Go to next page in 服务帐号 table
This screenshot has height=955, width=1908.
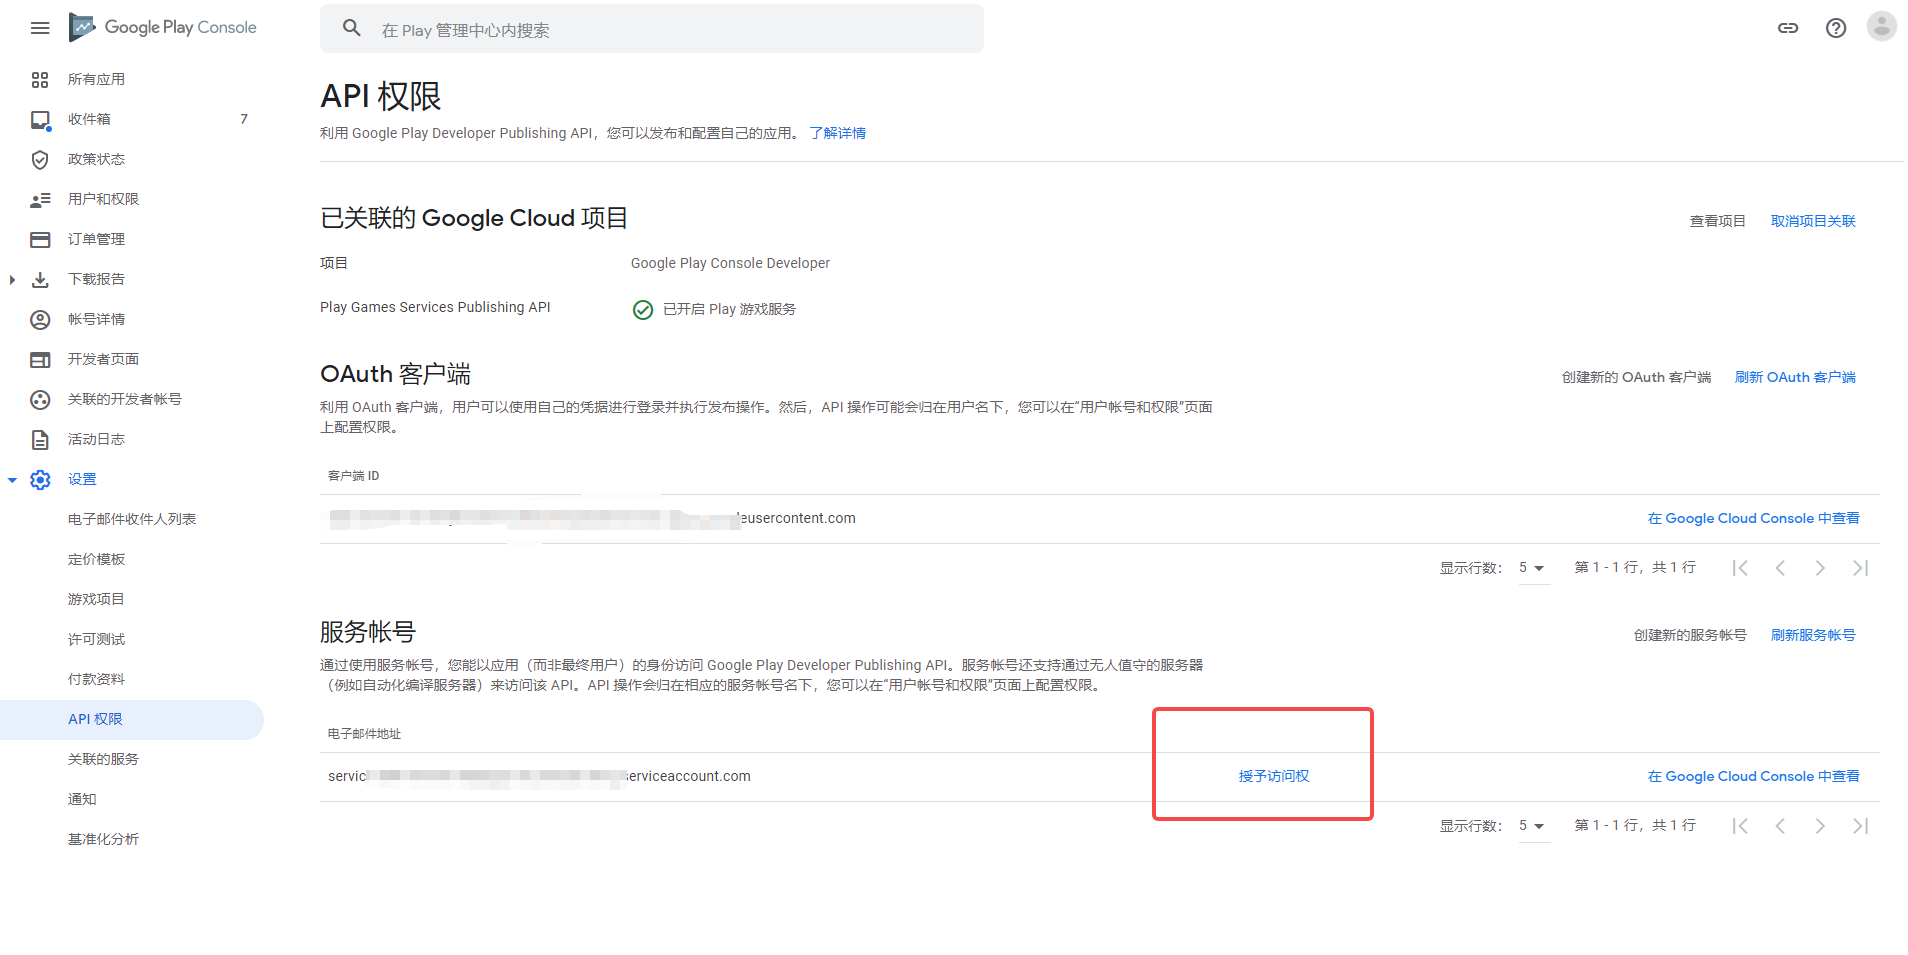tap(1820, 826)
